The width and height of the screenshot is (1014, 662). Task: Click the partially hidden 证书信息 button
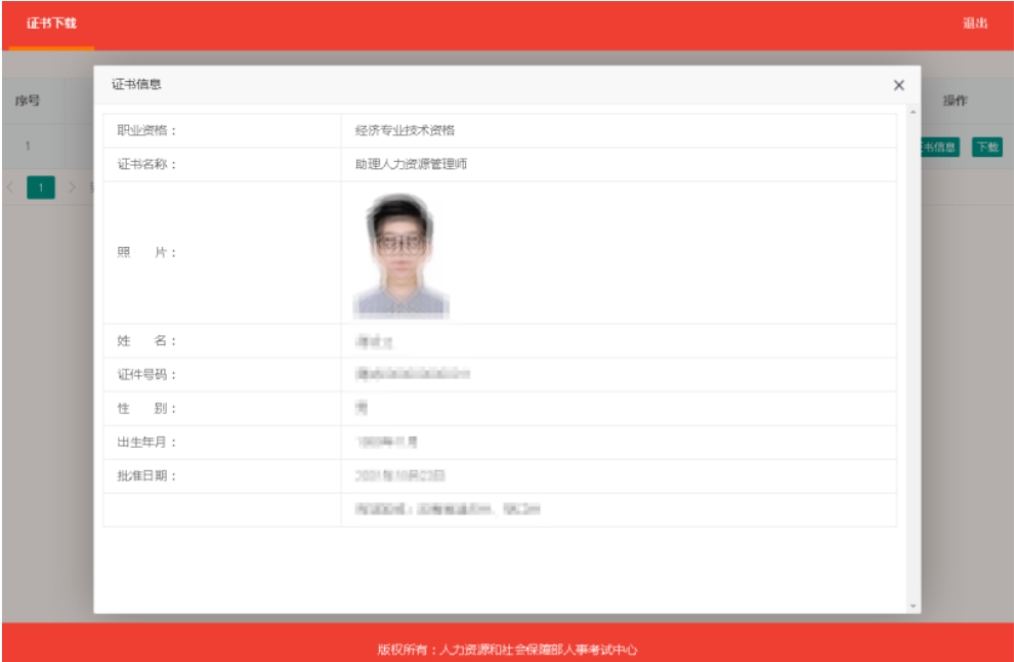[x=939, y=147]
